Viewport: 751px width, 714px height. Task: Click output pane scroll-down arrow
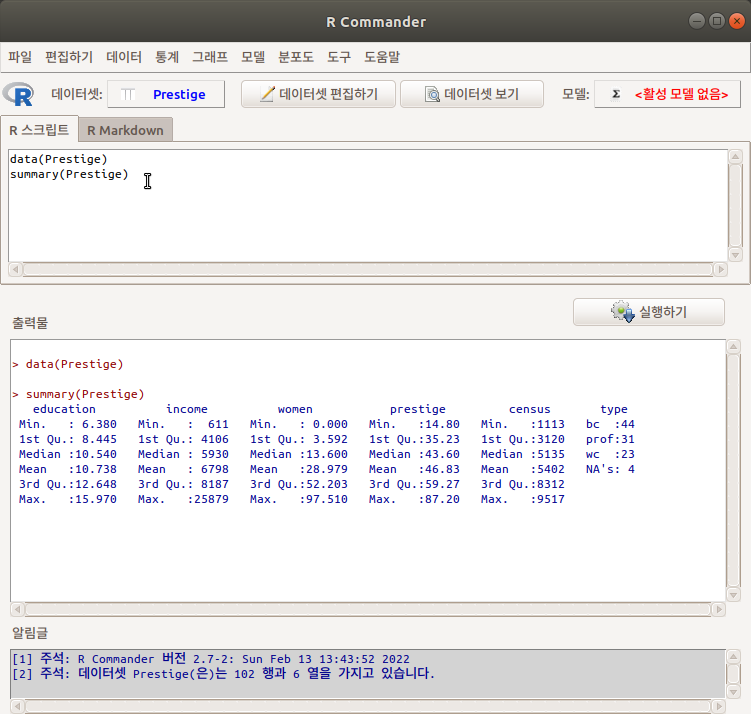click(x=733, y=594)
